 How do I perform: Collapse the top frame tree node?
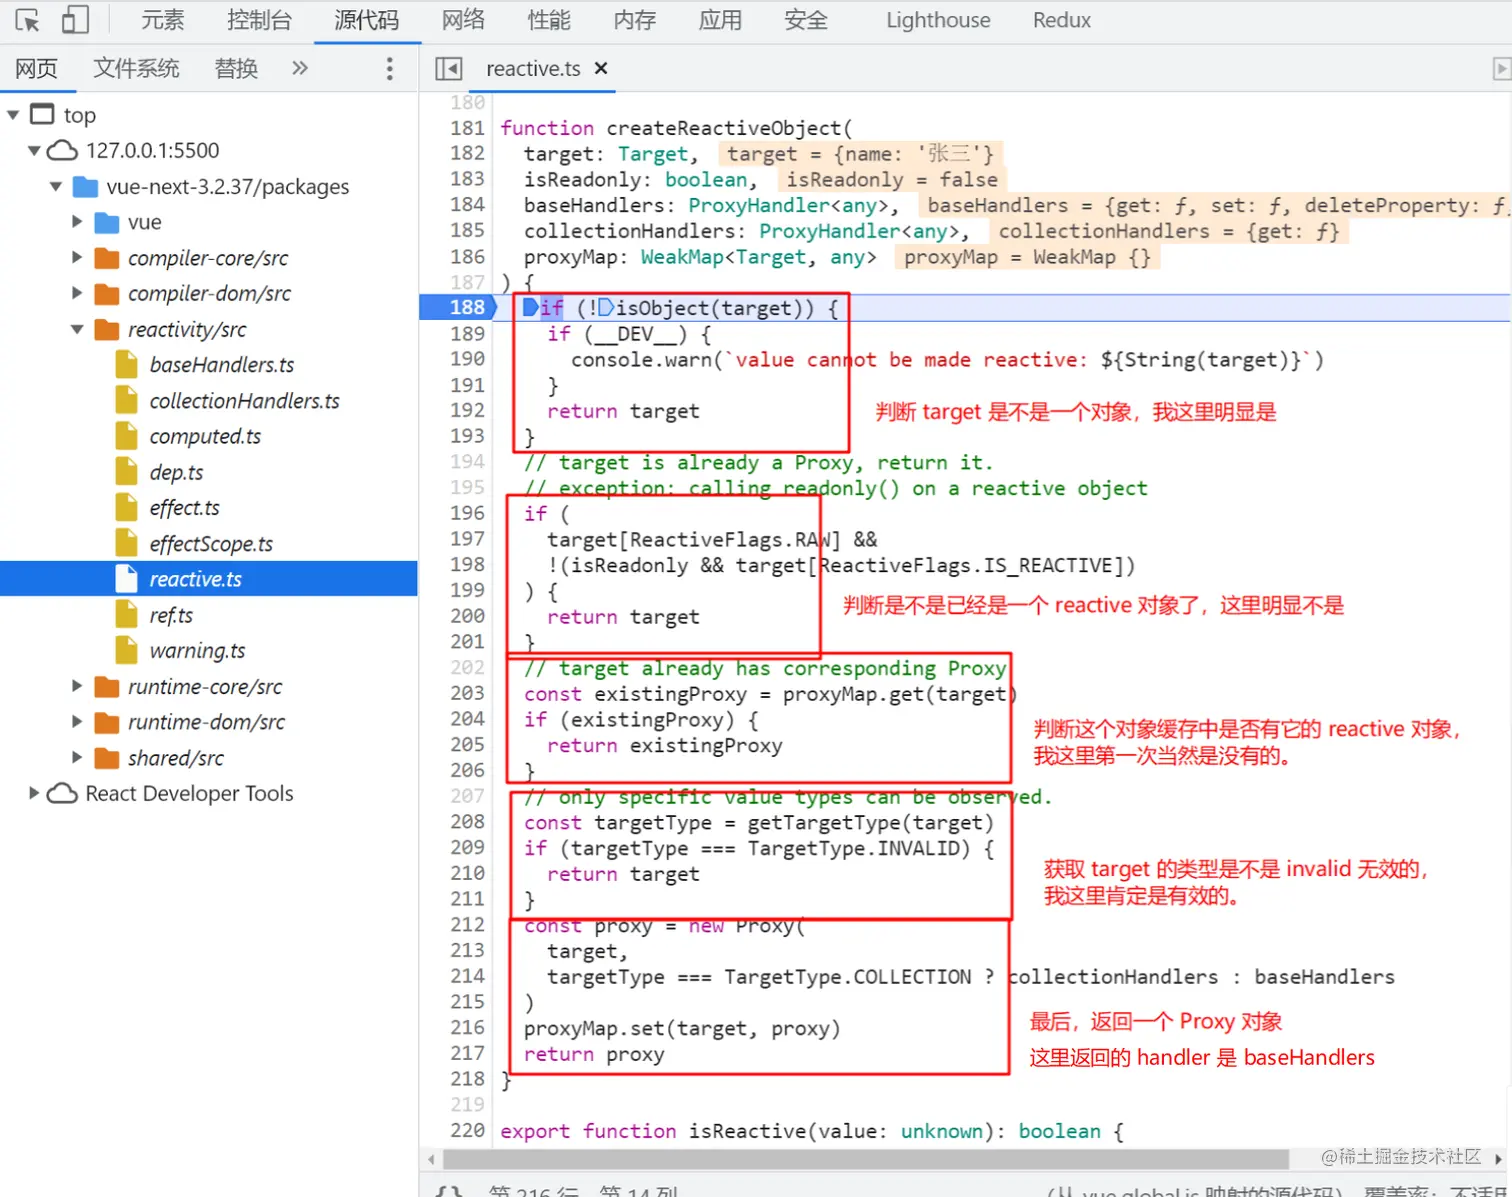point(13,115)
